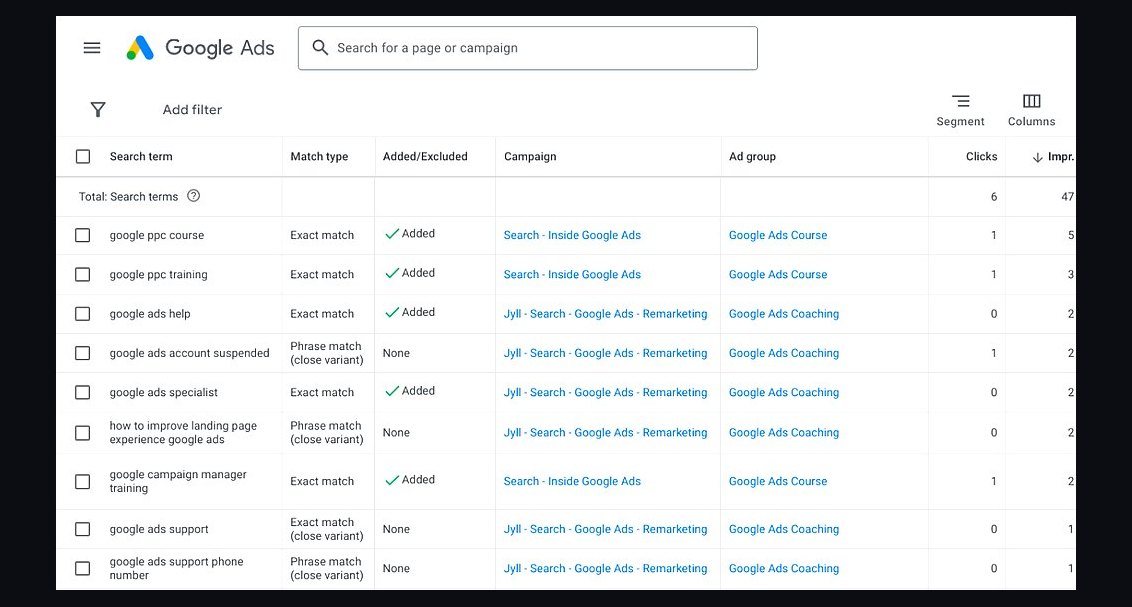
Task: Check the google ppc training row
Action: pyautogui.click(x=83, y=274)
